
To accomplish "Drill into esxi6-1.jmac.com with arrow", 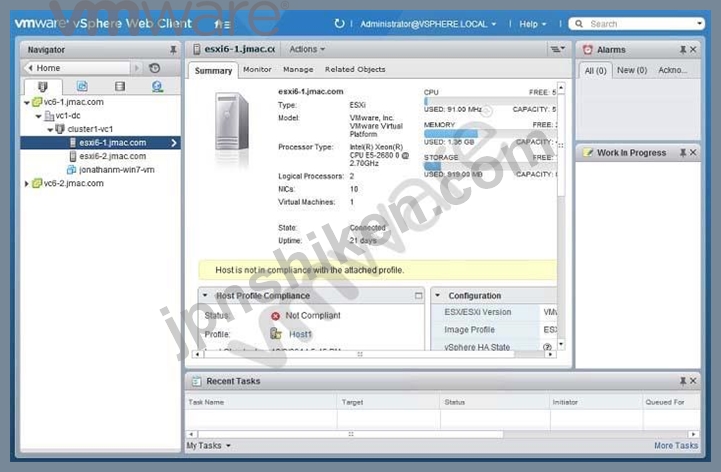I will pyautogui.click(x=174, y=143).
